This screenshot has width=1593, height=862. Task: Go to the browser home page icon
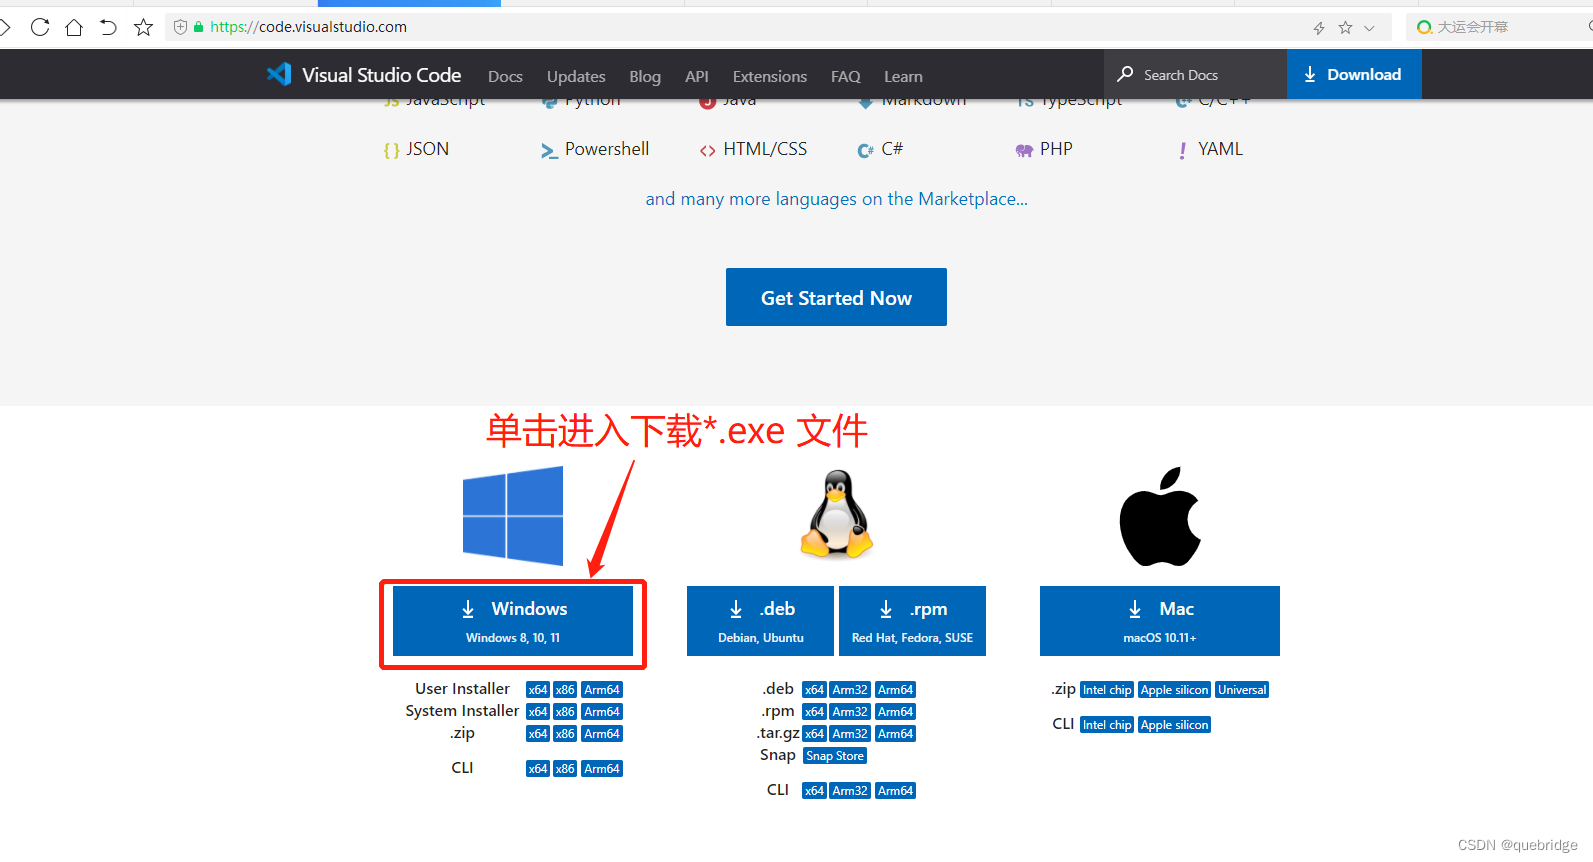pyautogui.click(x=74, y=27)
